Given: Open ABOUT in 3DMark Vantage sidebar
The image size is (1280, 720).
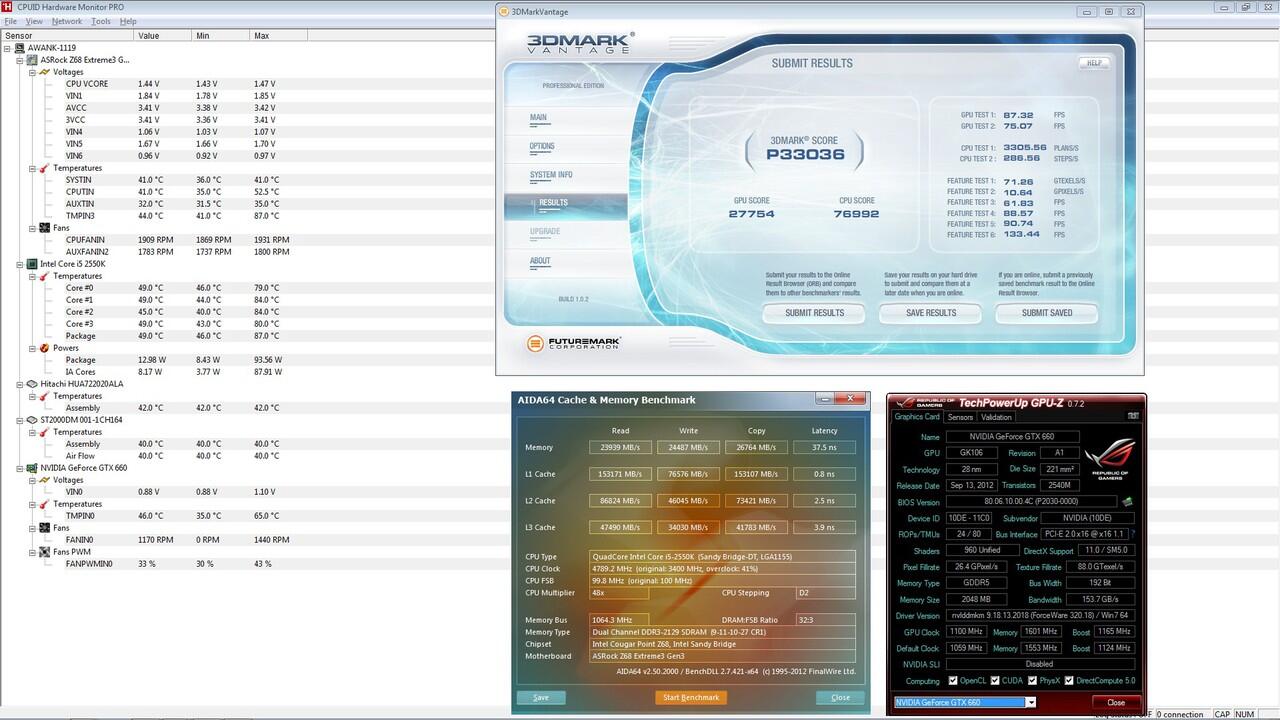Looking at the screenshot, I should pos(540,261).
